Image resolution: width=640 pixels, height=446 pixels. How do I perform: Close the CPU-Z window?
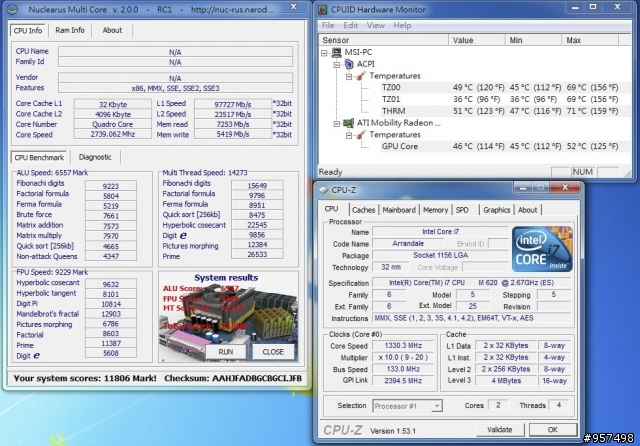click(565, 187)
